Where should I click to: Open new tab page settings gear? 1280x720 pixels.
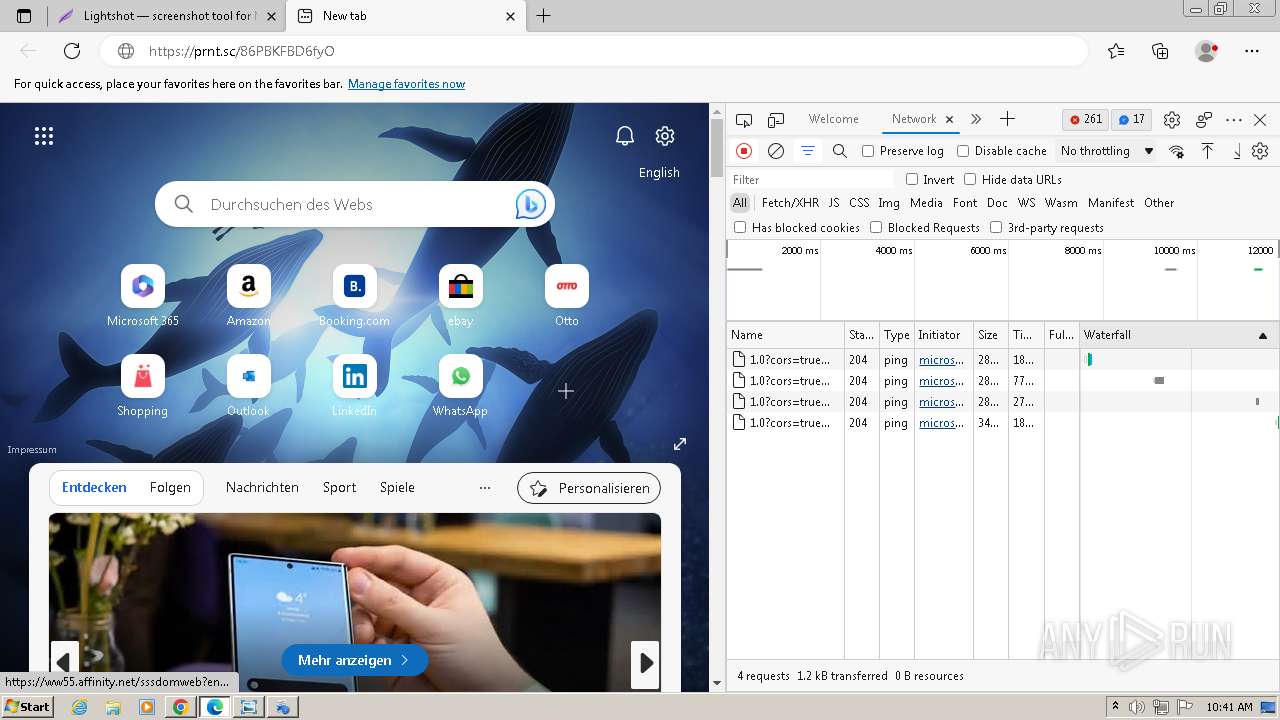coord(665,136)
